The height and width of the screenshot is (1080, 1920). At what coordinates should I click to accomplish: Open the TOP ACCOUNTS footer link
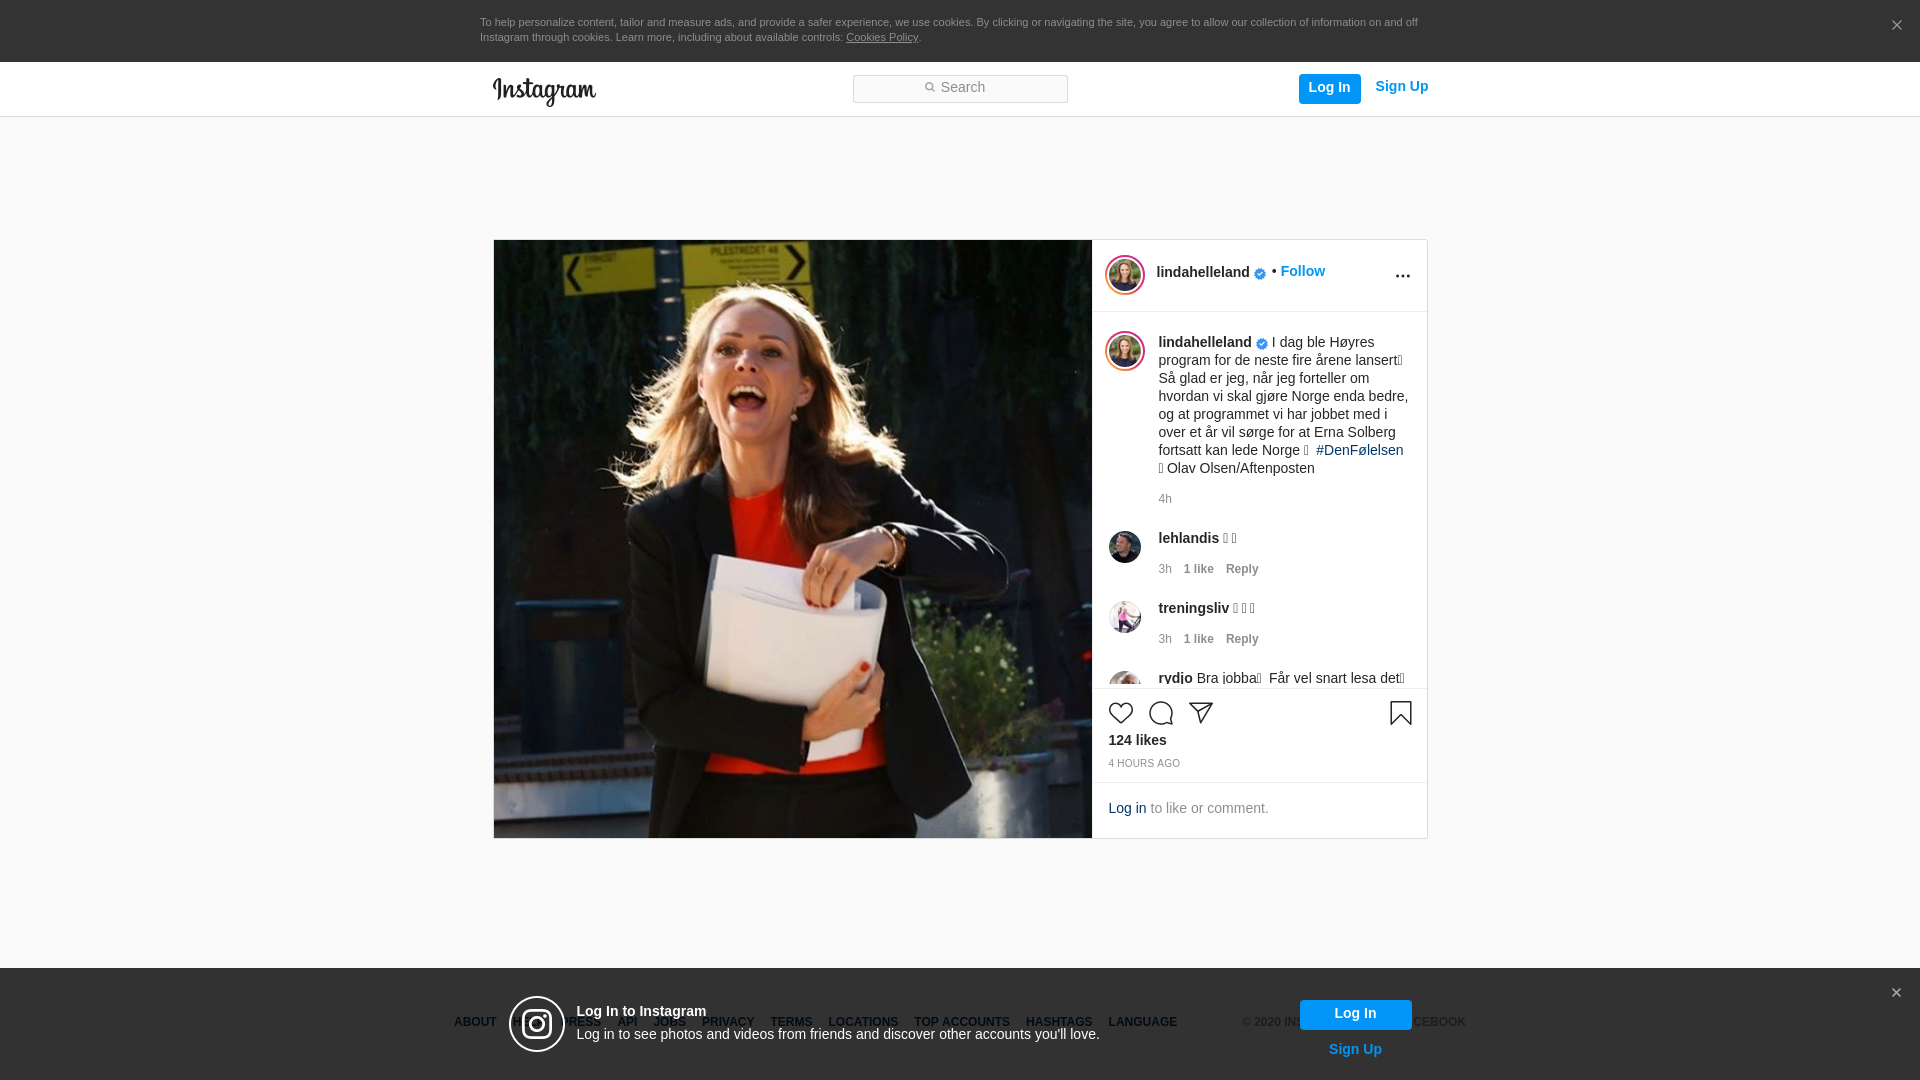[x=962, y=1022]
